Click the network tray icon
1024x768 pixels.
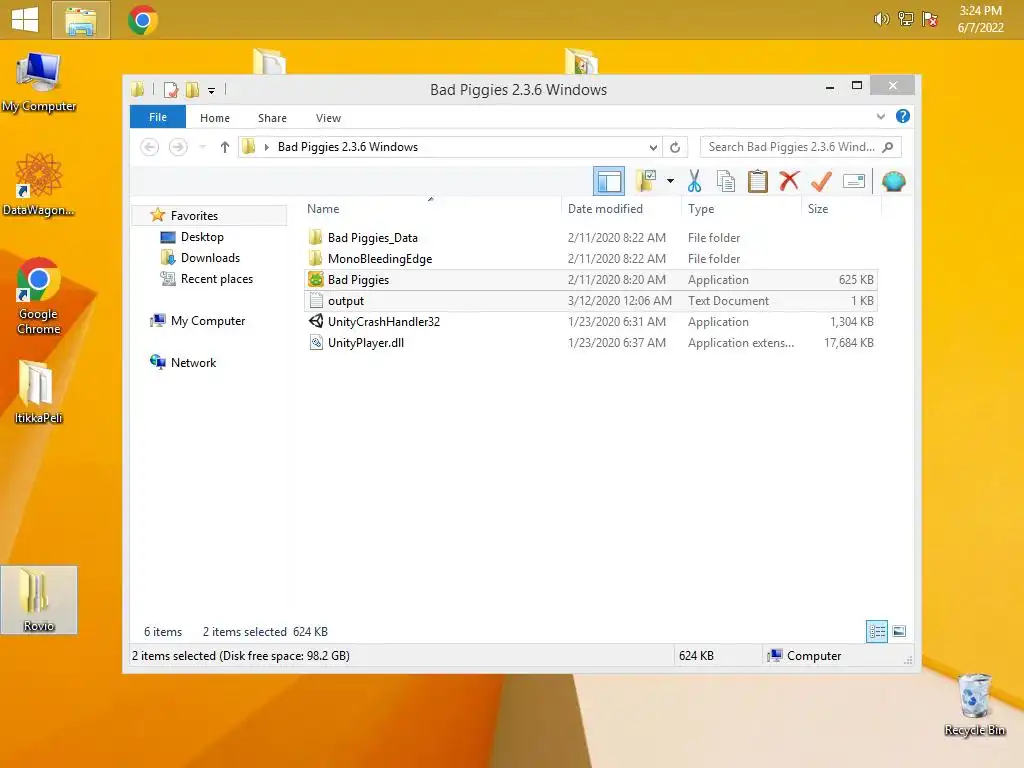pos(905,19)
